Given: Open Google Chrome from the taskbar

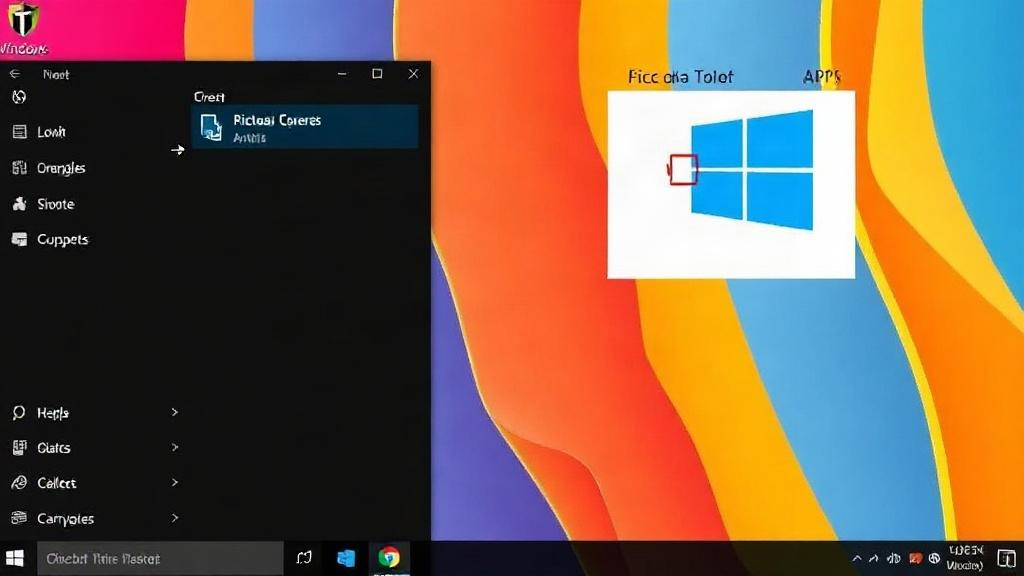Looking at the screenshot, I should [x=389, y=558].
